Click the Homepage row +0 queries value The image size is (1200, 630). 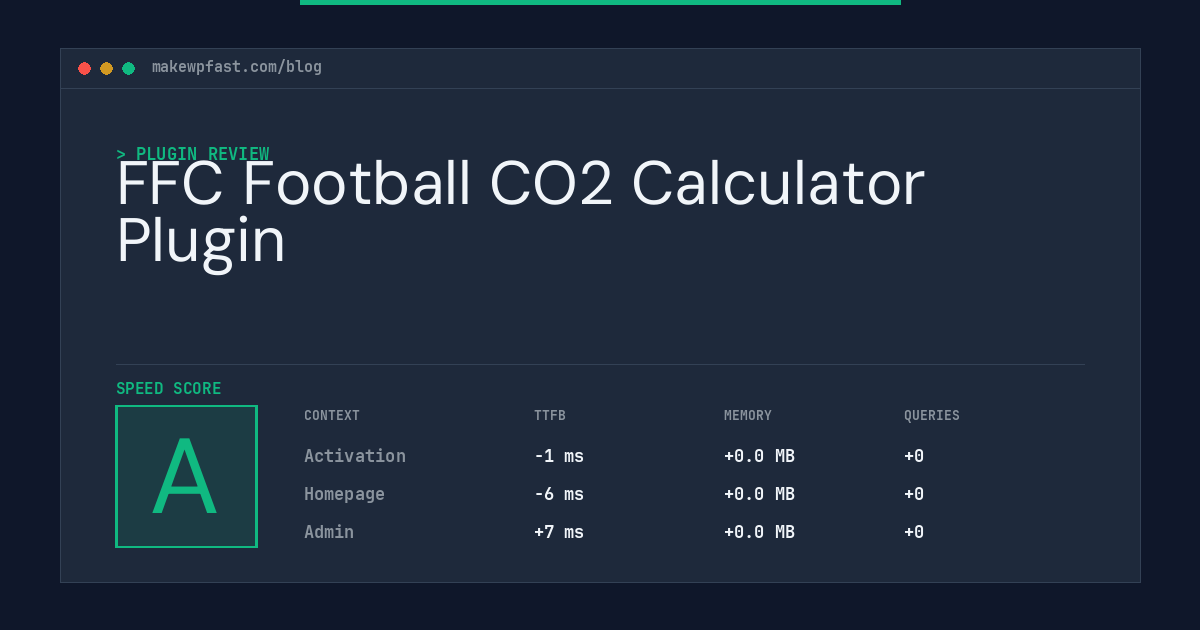click(x=914, y=494)
